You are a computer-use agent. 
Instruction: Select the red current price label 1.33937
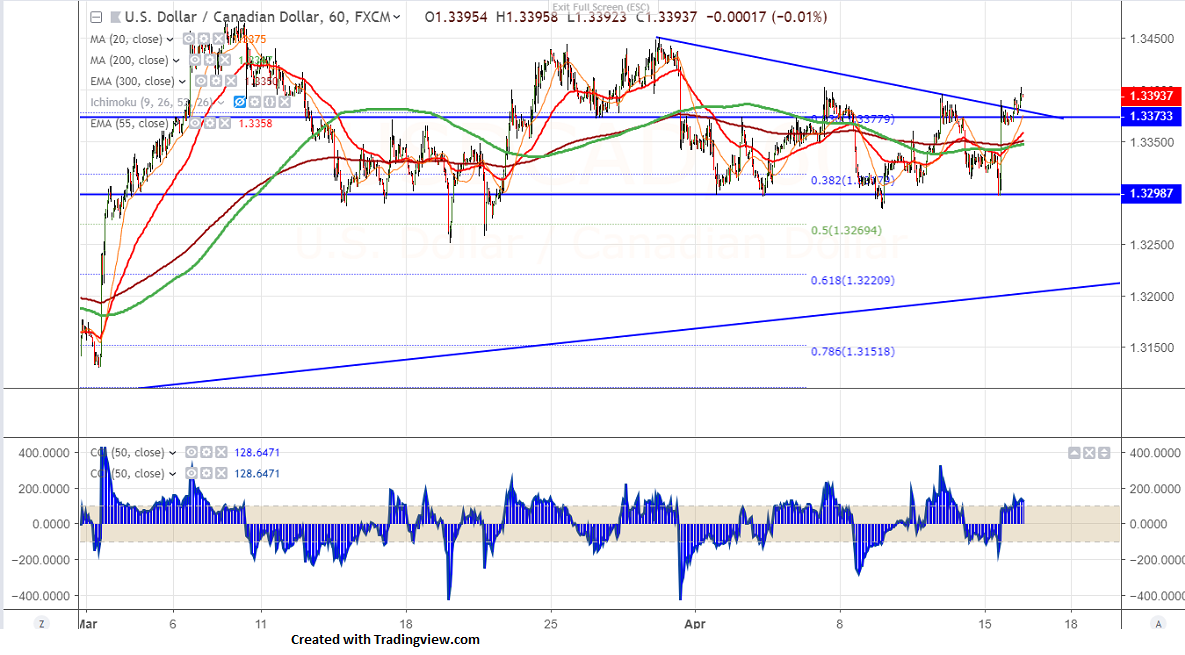(1153, 96)
